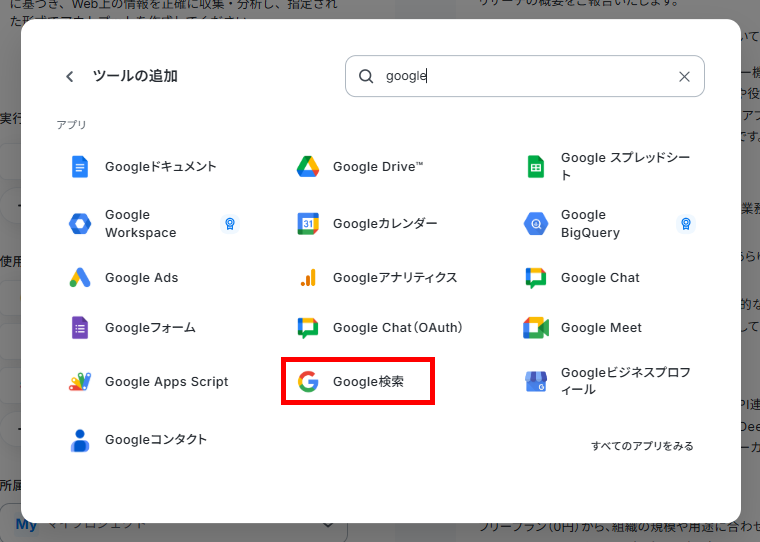This screenshot has width=760, height=542.
Task: Open the Google Meet icon
Action: click(536, 328)
